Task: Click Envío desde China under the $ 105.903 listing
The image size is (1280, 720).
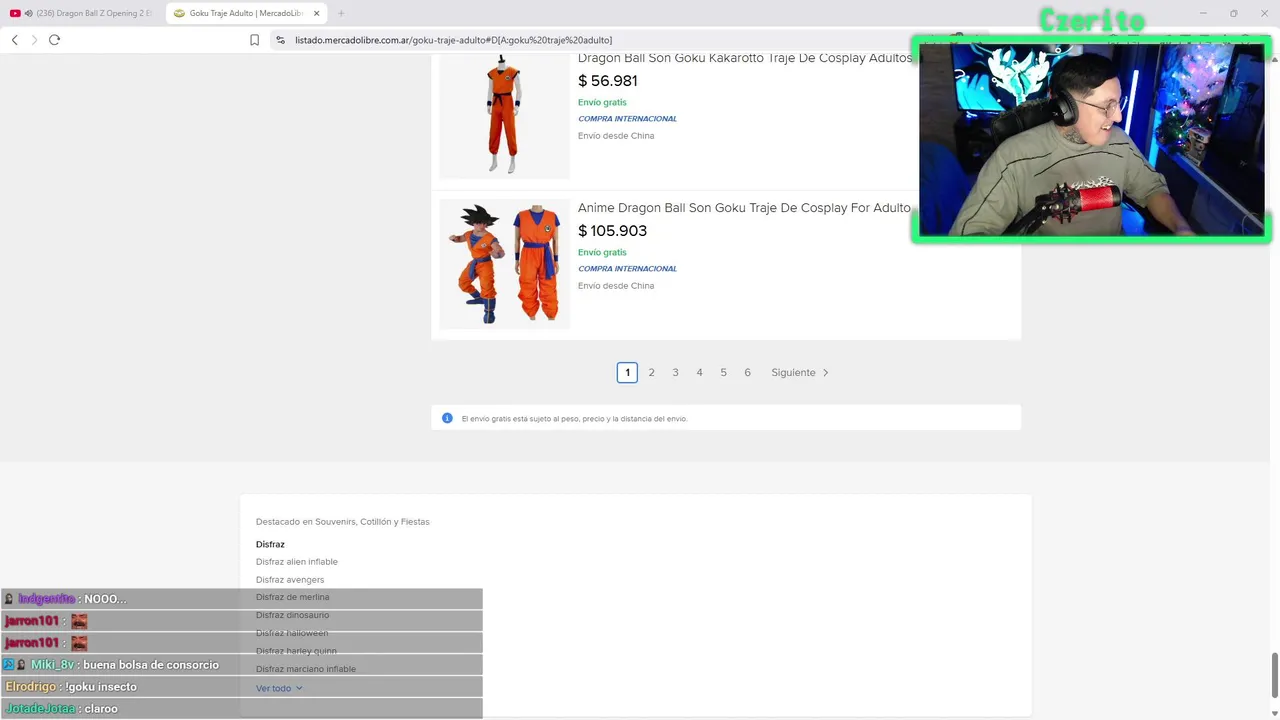Action: click(616, 286)
